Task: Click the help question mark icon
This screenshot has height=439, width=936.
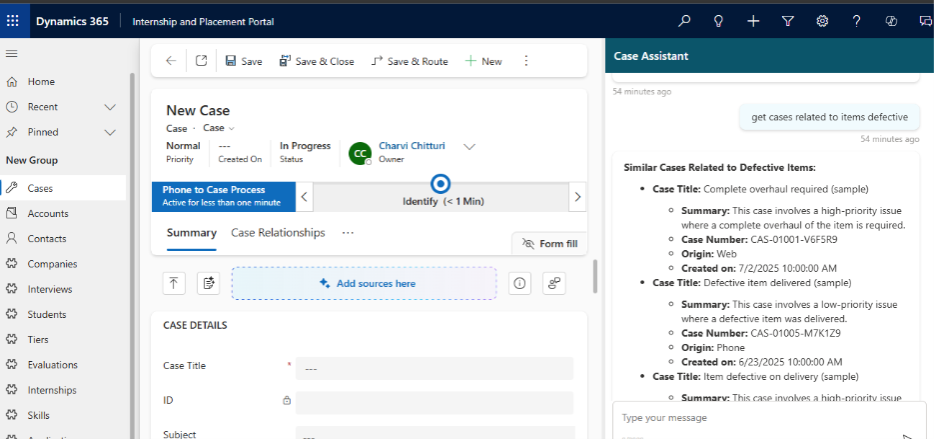Action: point(857,21)
